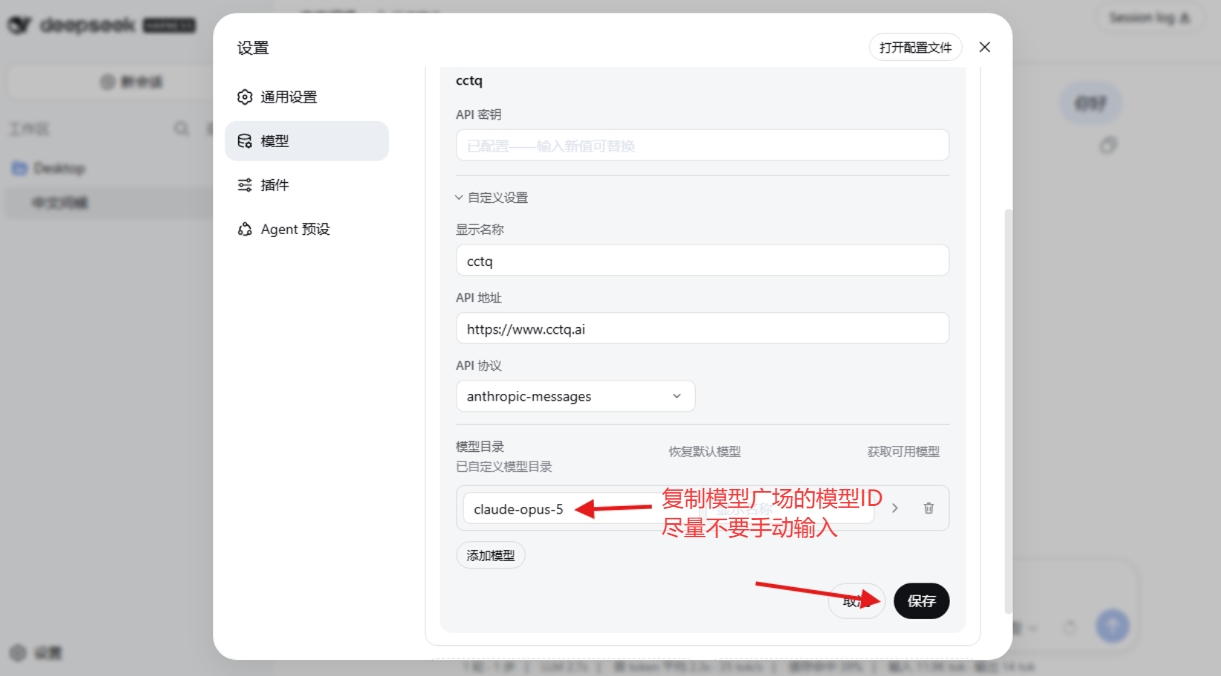Delete the claude-opus-5 model with trash icon
The image size is (1221, 676).
point(928,508)
